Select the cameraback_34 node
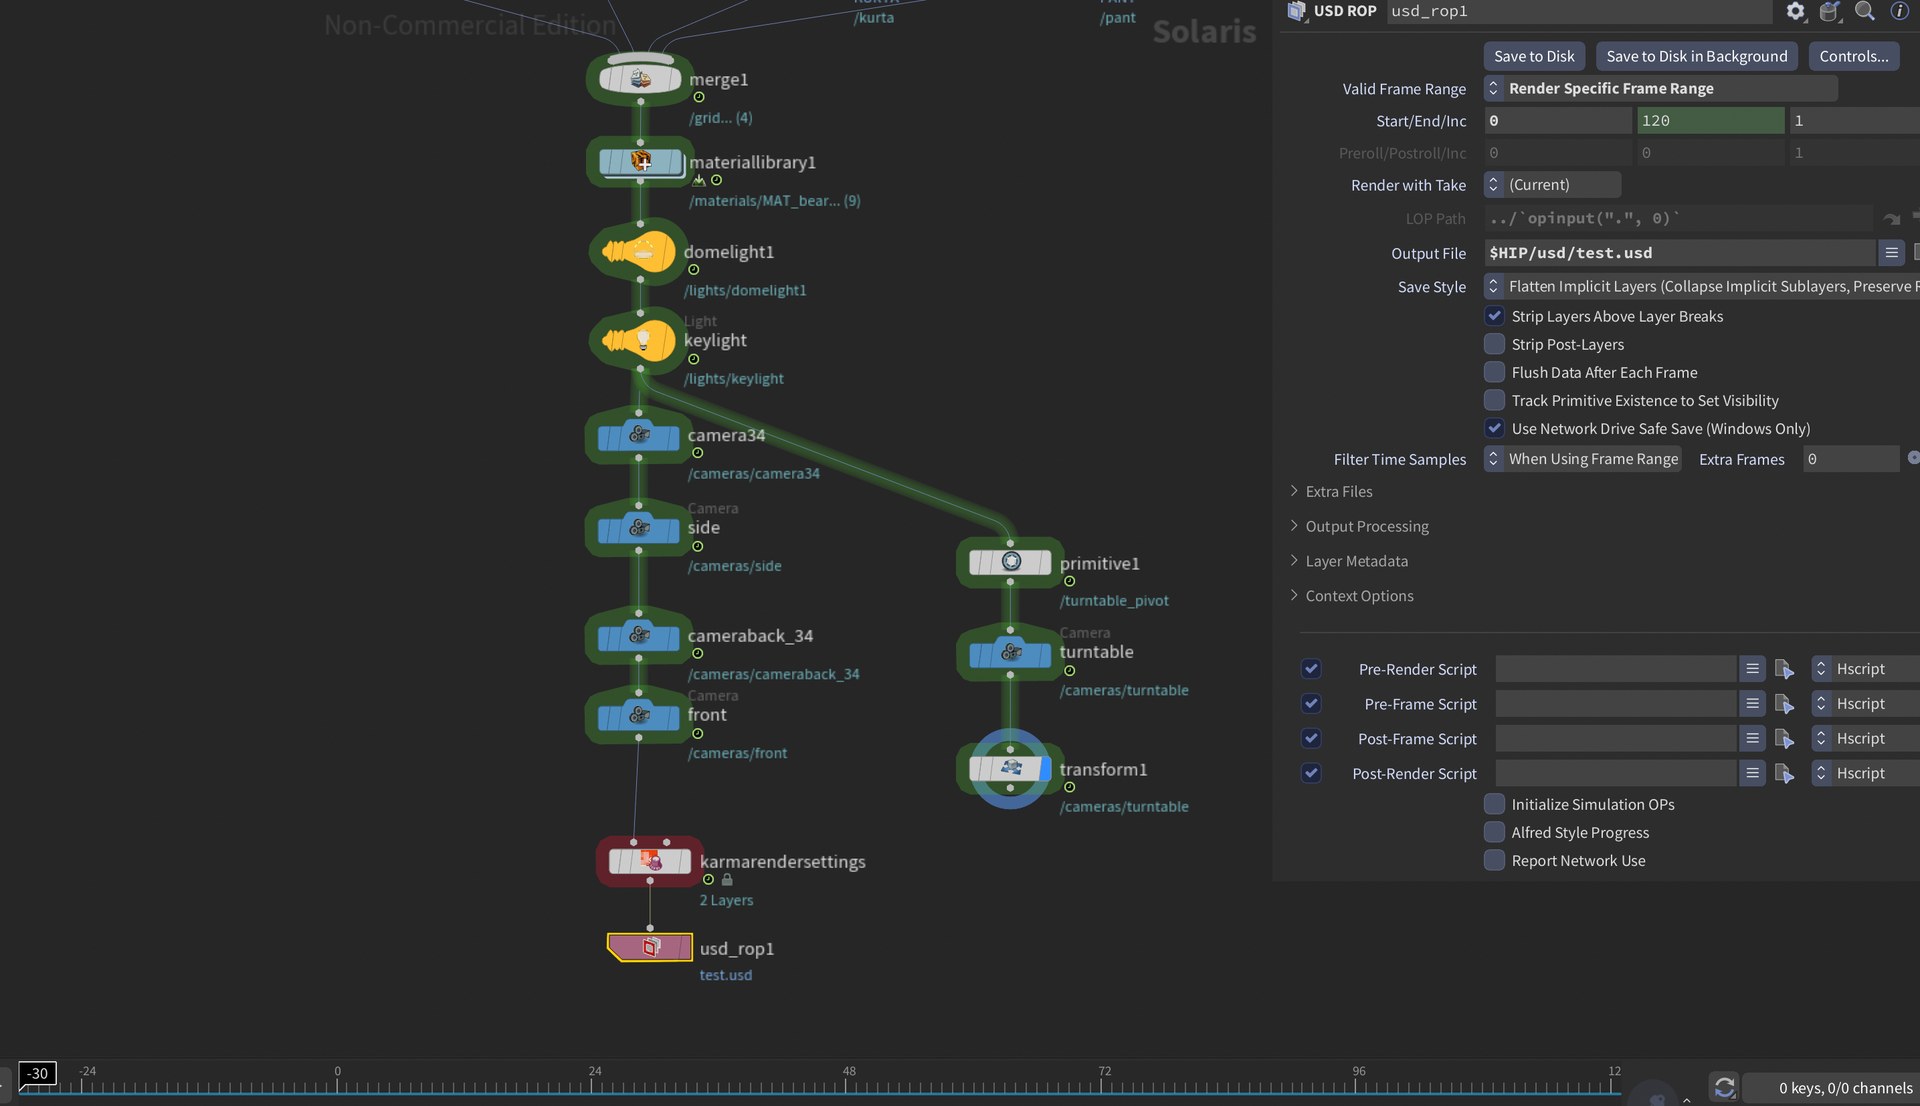 tap(639, 635)
